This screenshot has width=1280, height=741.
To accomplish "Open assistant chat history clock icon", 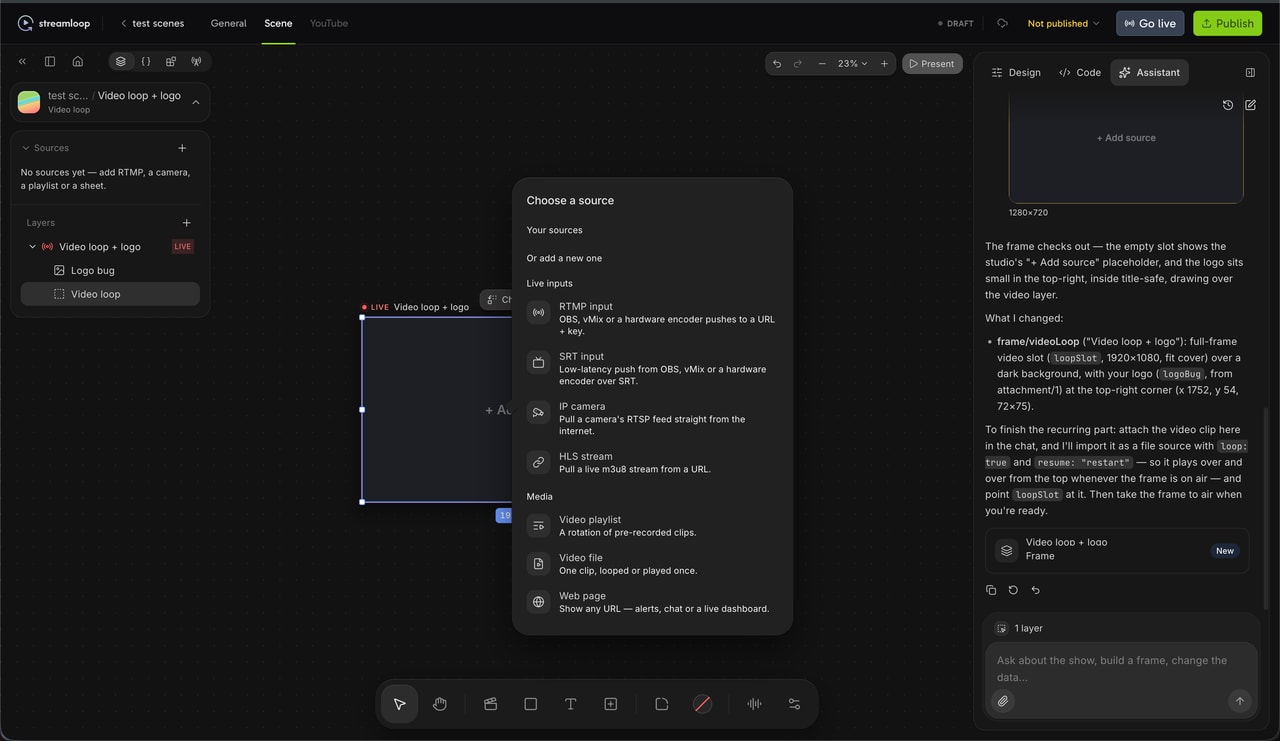I will point(1228,105).
